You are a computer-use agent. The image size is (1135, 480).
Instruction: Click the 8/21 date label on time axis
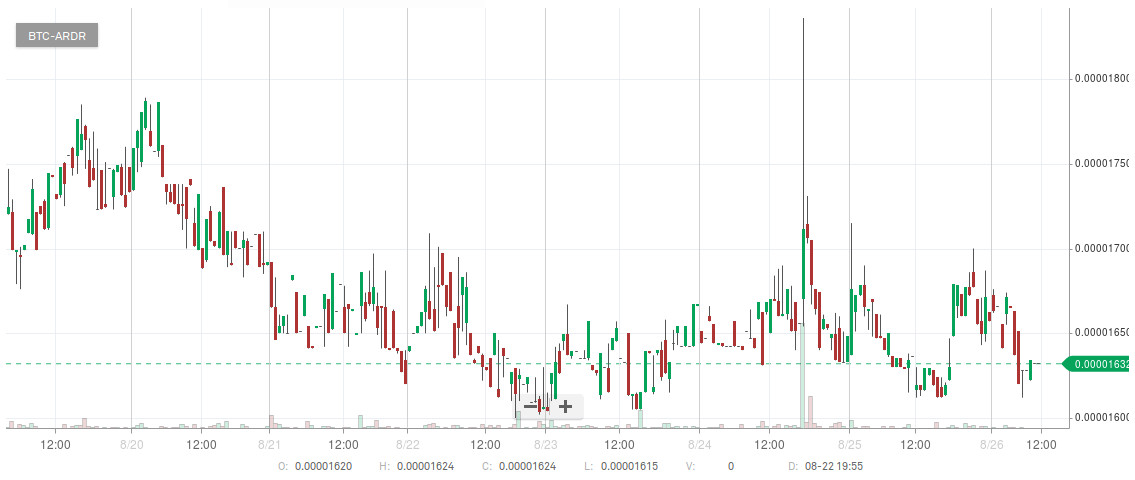(269, 444)
